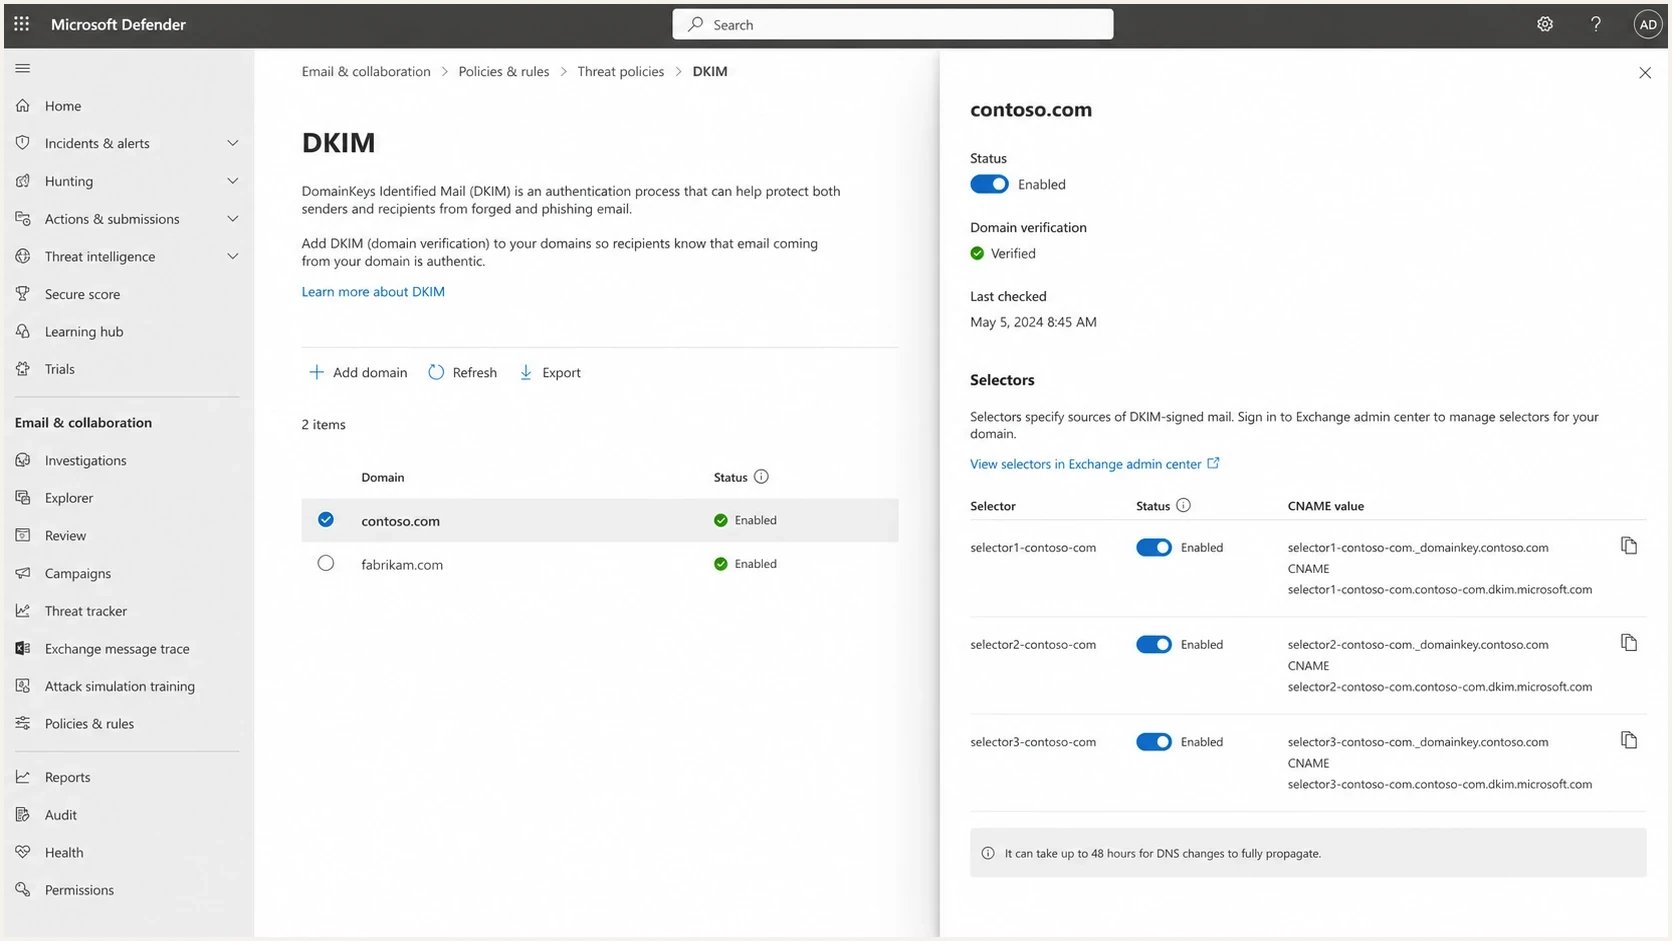The width and height of the screenshot is (1672, 941).
Task: Go to Email & collaboration breadcrumb
Action: 366,71
